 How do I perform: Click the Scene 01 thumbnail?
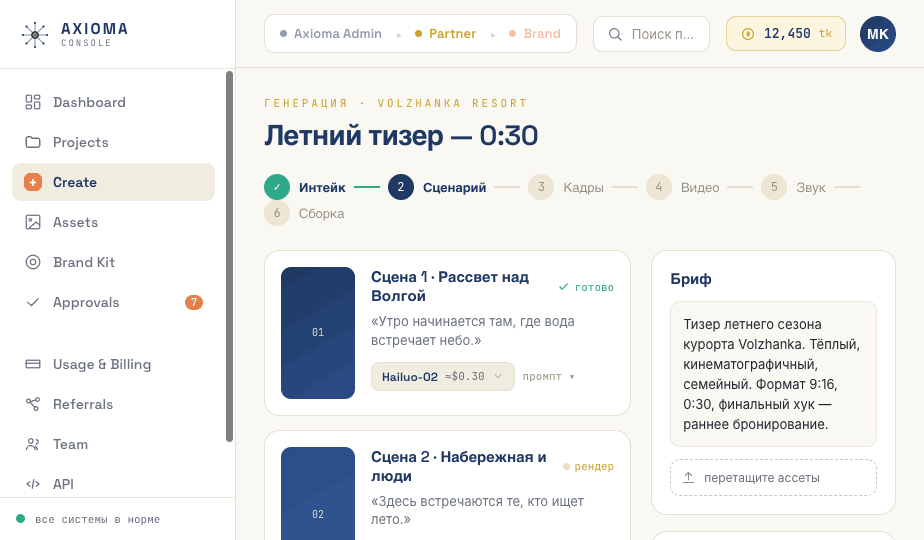tap(318, 333)
